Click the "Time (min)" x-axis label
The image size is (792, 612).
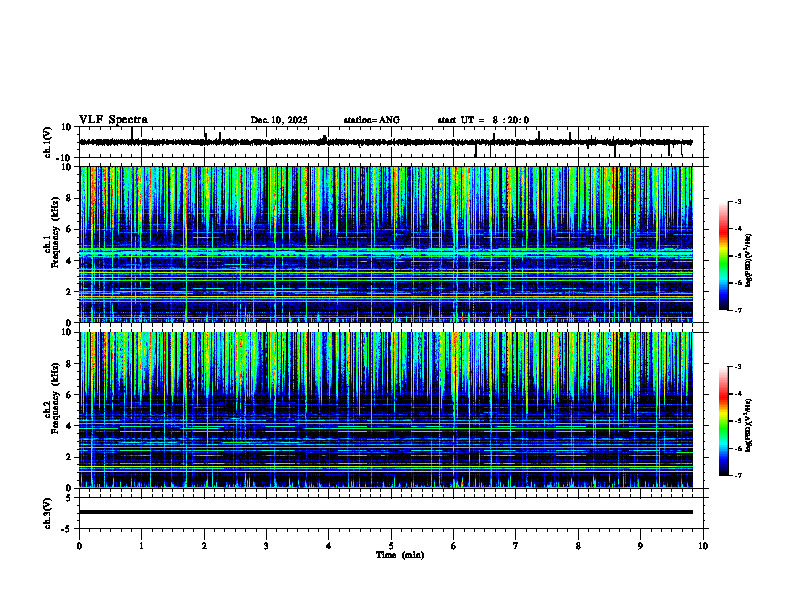400,555
